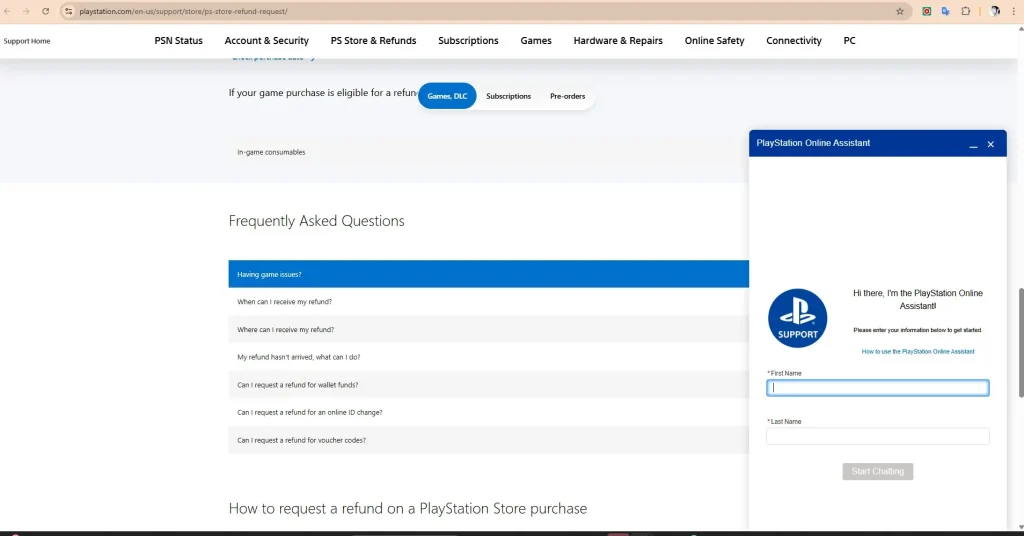This screenshot has width=1024, height=536.
Task: Click the refund request how-to heading
Action: point(408,509)
